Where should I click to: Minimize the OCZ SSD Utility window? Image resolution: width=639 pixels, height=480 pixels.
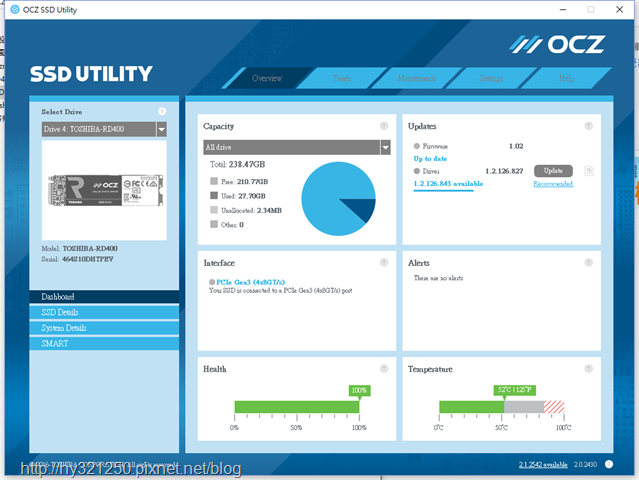[x=563, y=9]
